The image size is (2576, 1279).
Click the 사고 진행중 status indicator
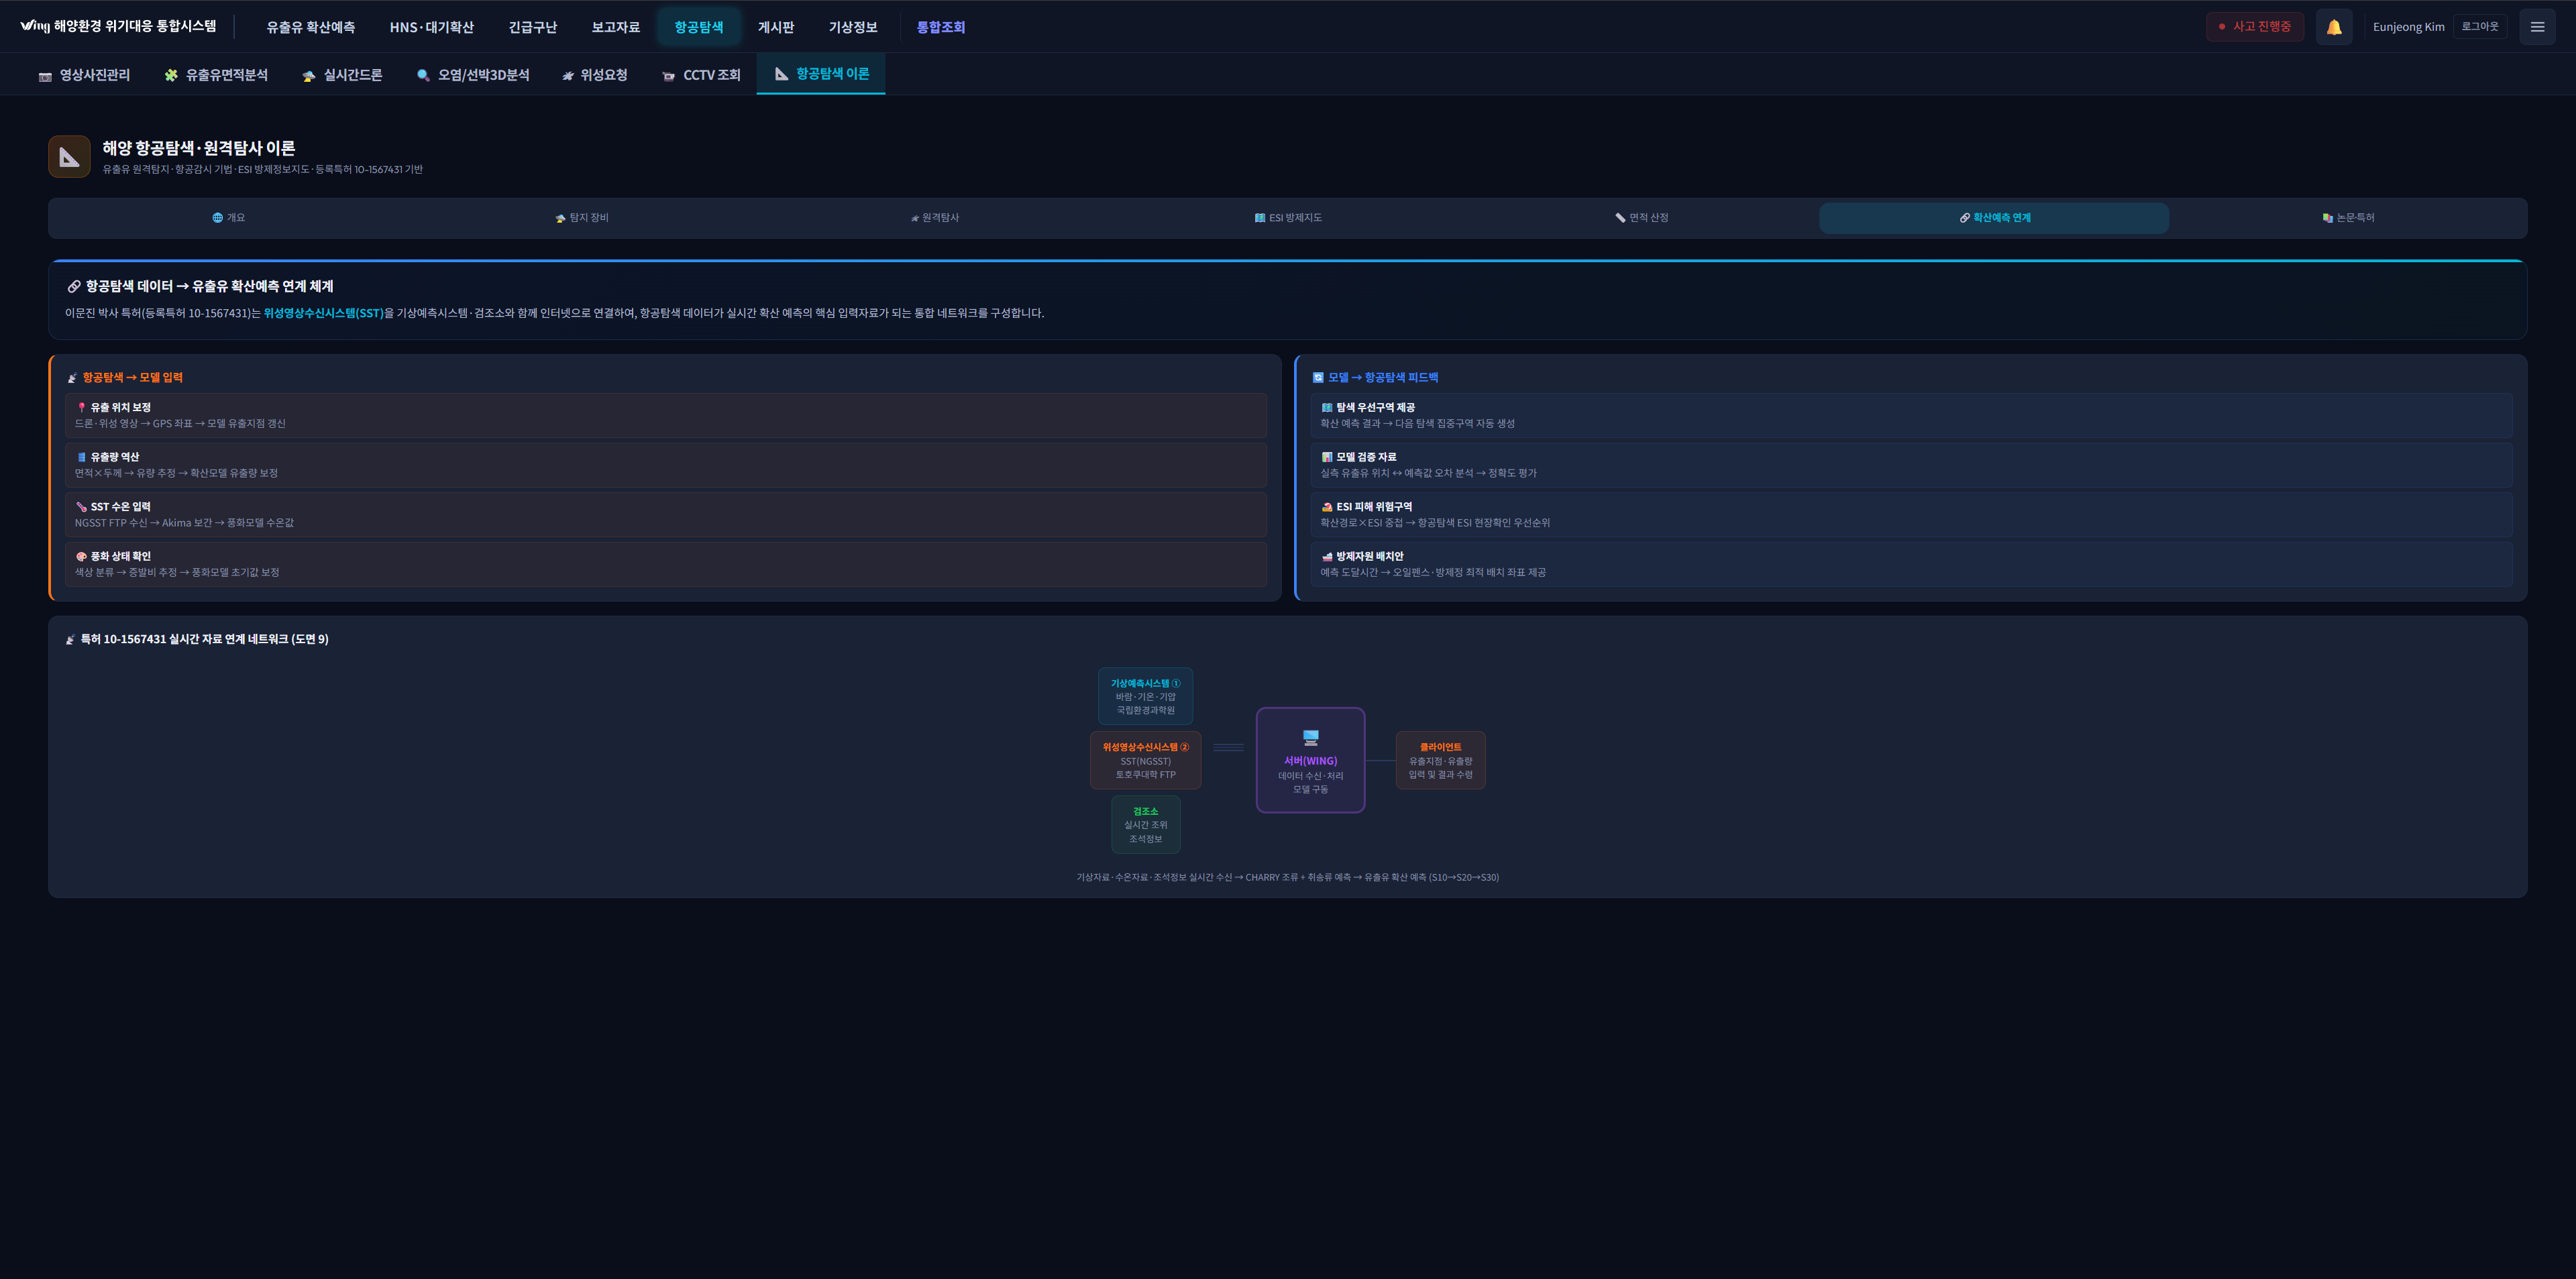[x=2254, y=27]
